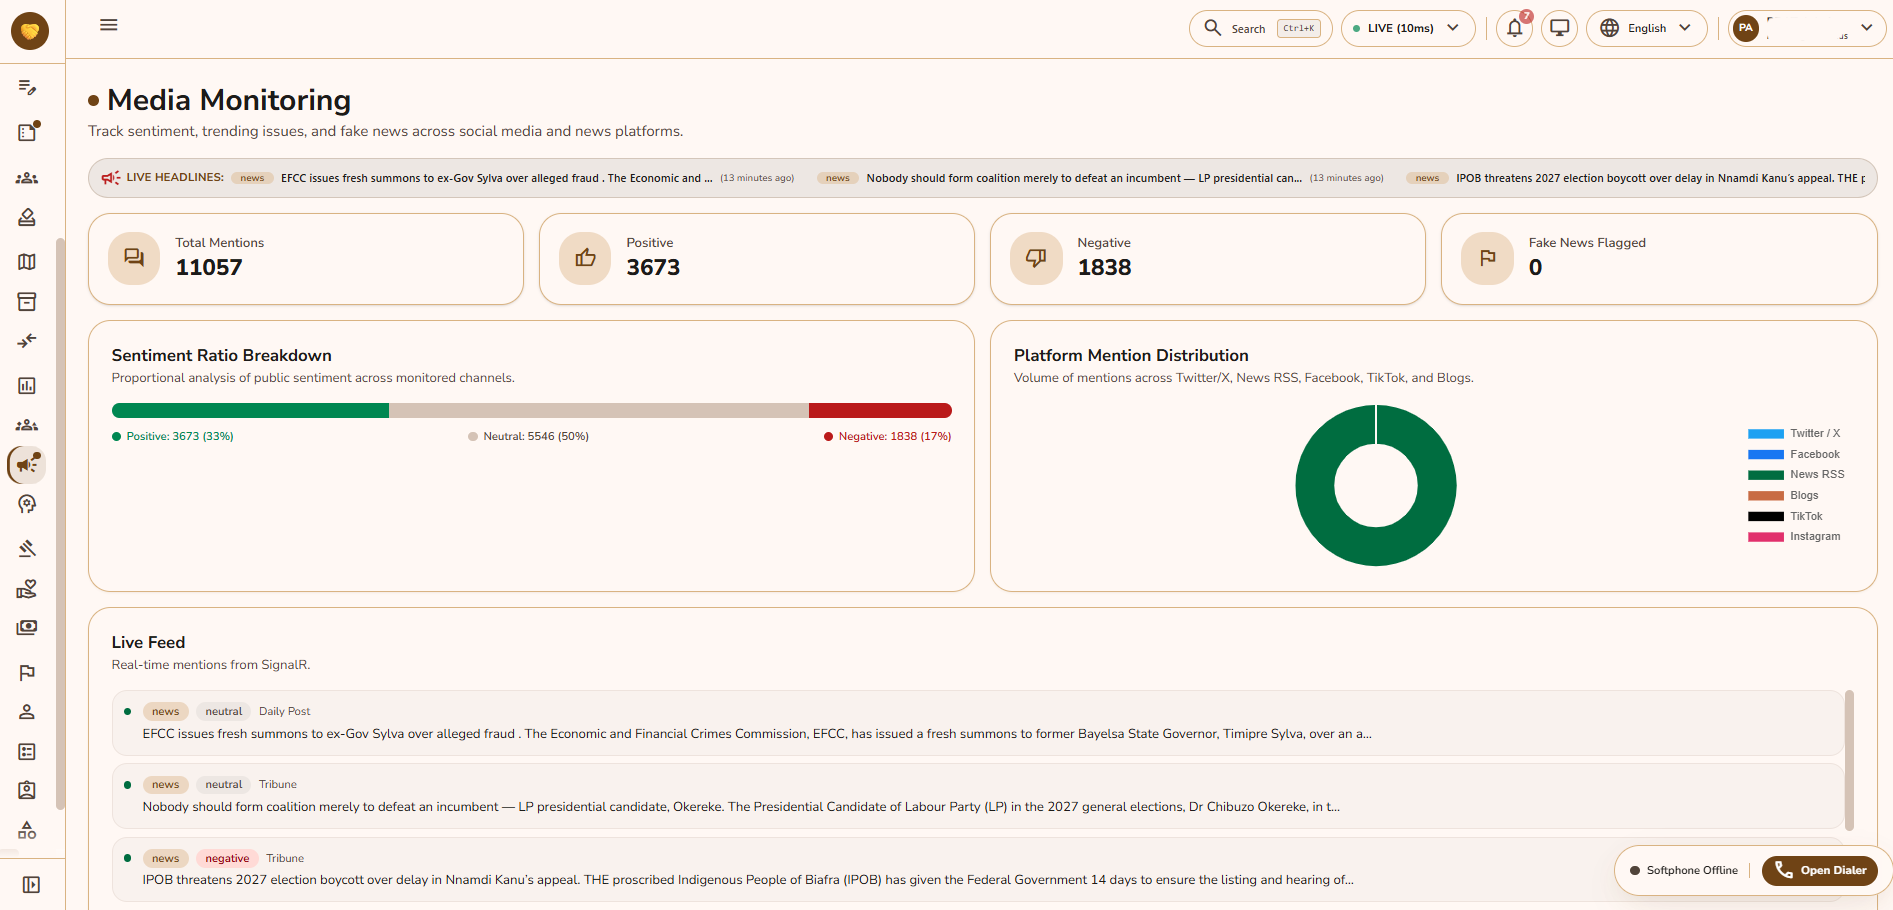Open the English language dropdown

pyautogui.click(x=1646, y=28)
